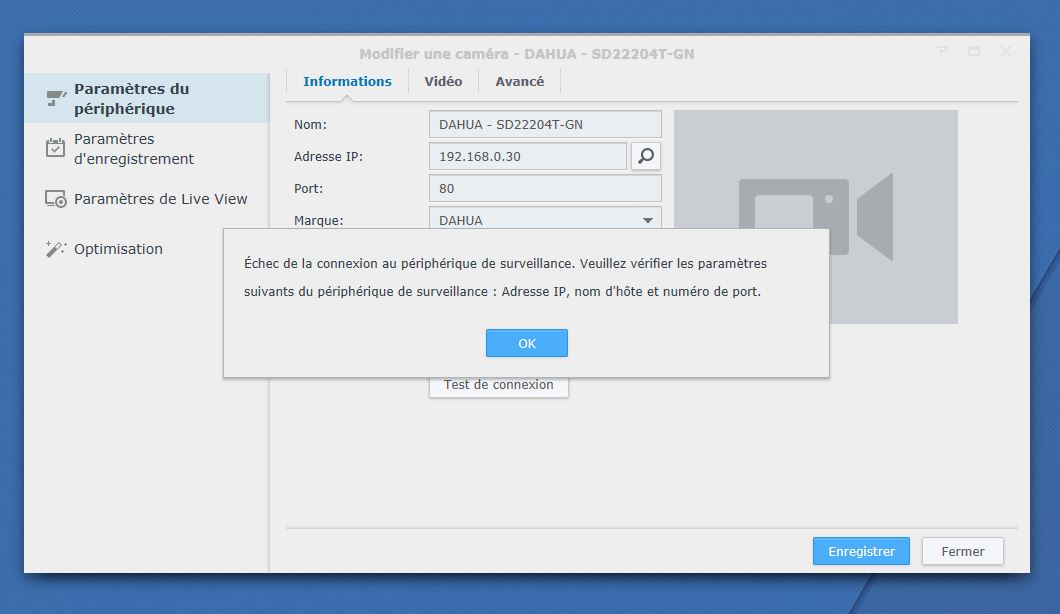Open Paramètres d'enregistrement section
Screen dimensions: 1060x614
(x=147, y=149)
